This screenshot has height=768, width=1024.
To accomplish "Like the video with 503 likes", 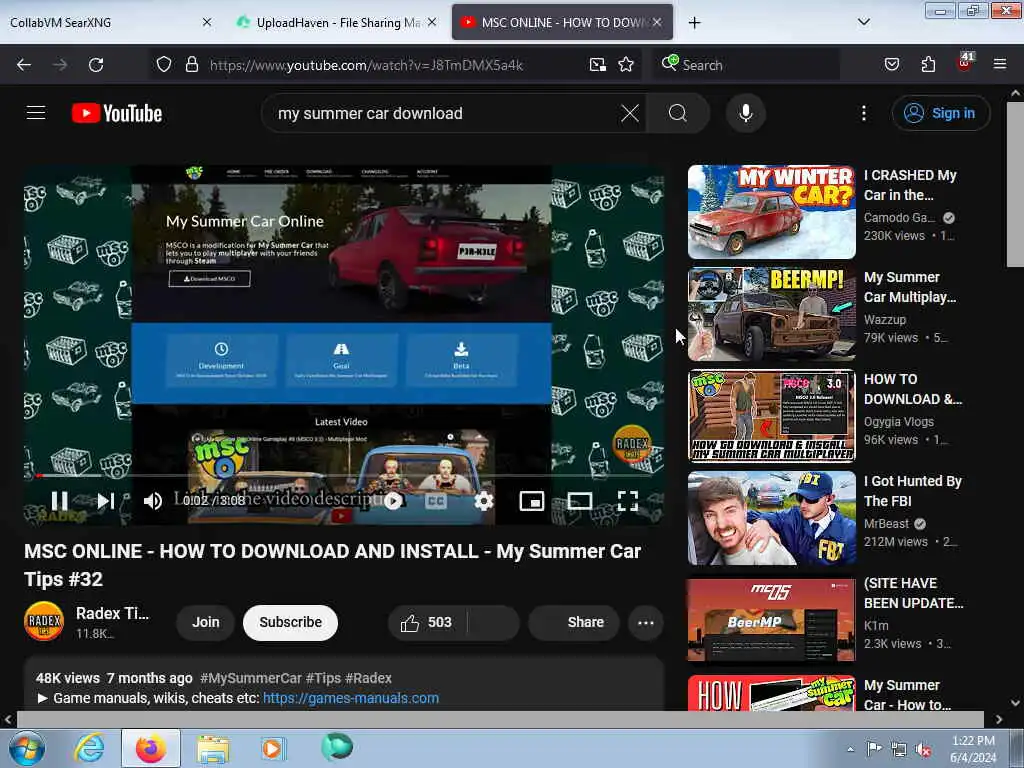I will pos(427,622).
